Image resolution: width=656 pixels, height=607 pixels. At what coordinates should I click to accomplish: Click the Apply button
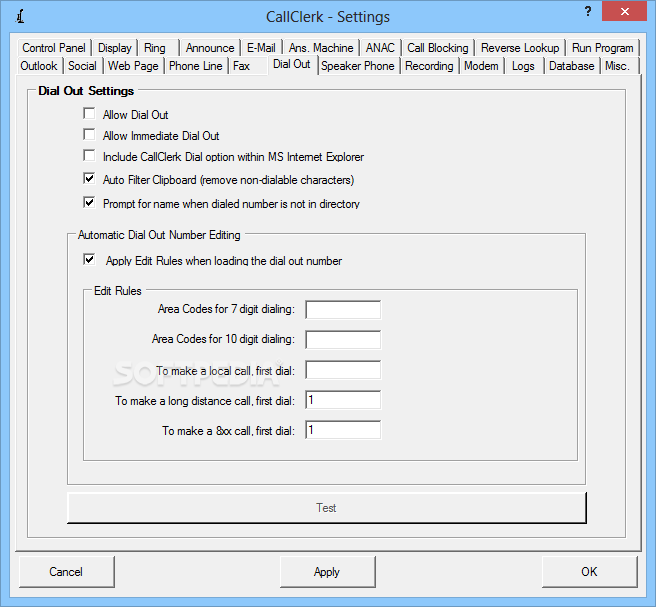(328, 571)
